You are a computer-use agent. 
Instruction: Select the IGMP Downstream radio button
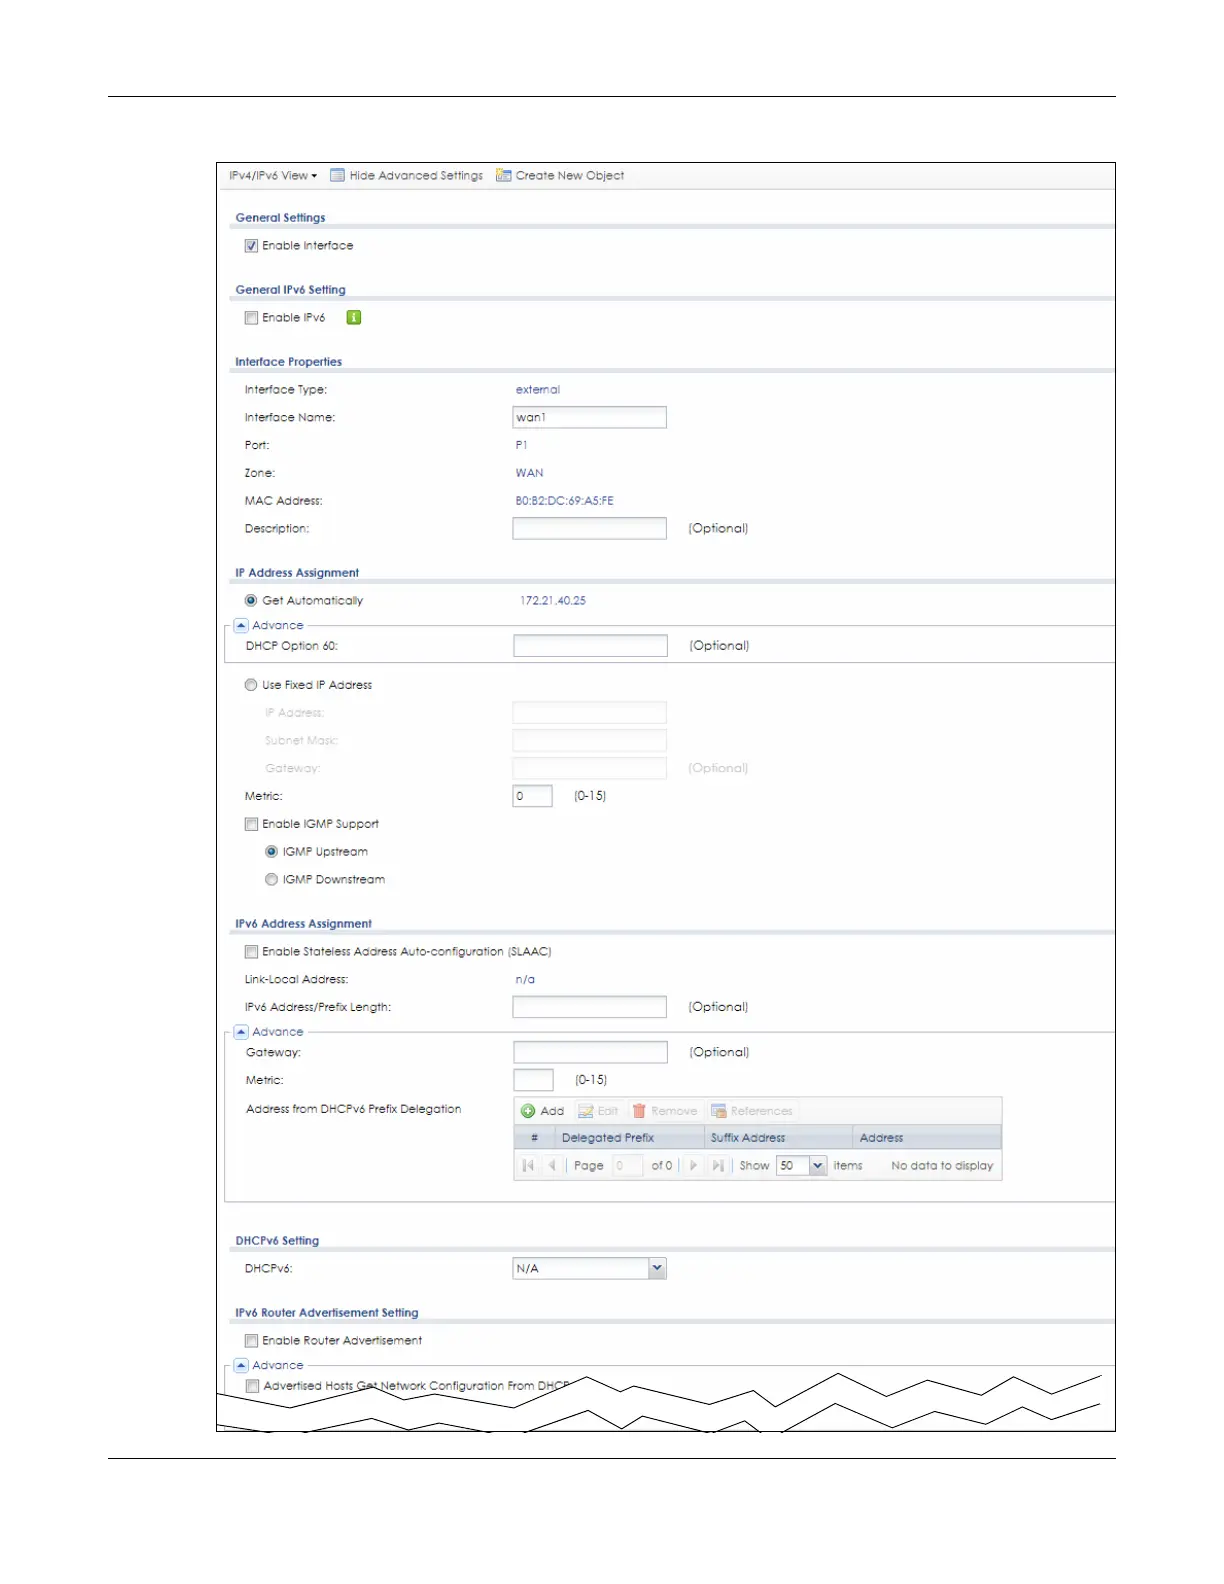pyautogui.click(x=271, y=880)
